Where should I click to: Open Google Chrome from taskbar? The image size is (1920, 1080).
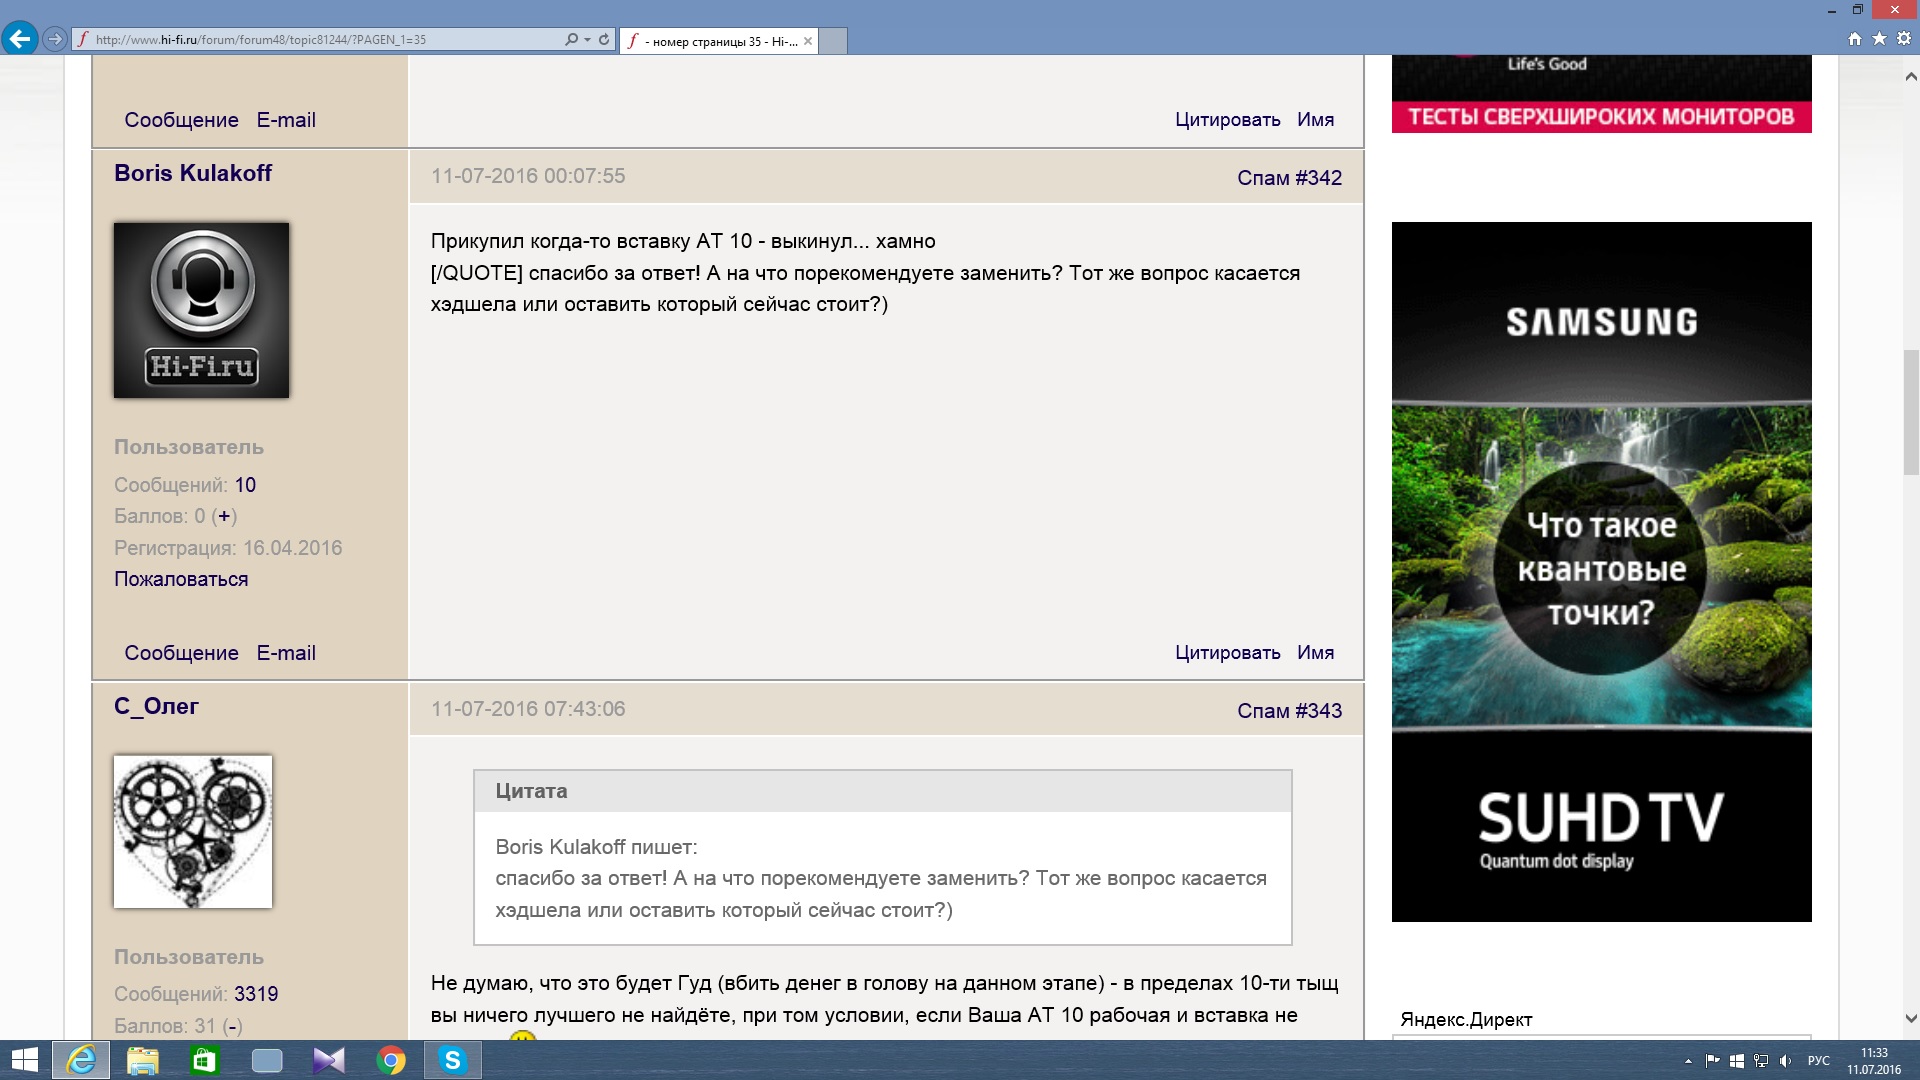tap(391, 1060)
